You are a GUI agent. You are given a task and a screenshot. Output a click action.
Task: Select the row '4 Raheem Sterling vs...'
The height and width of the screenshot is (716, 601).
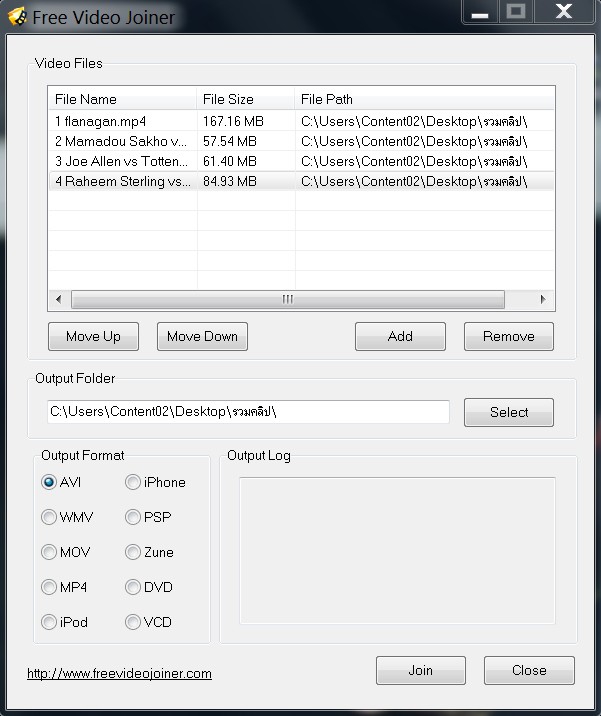point(301,182)
